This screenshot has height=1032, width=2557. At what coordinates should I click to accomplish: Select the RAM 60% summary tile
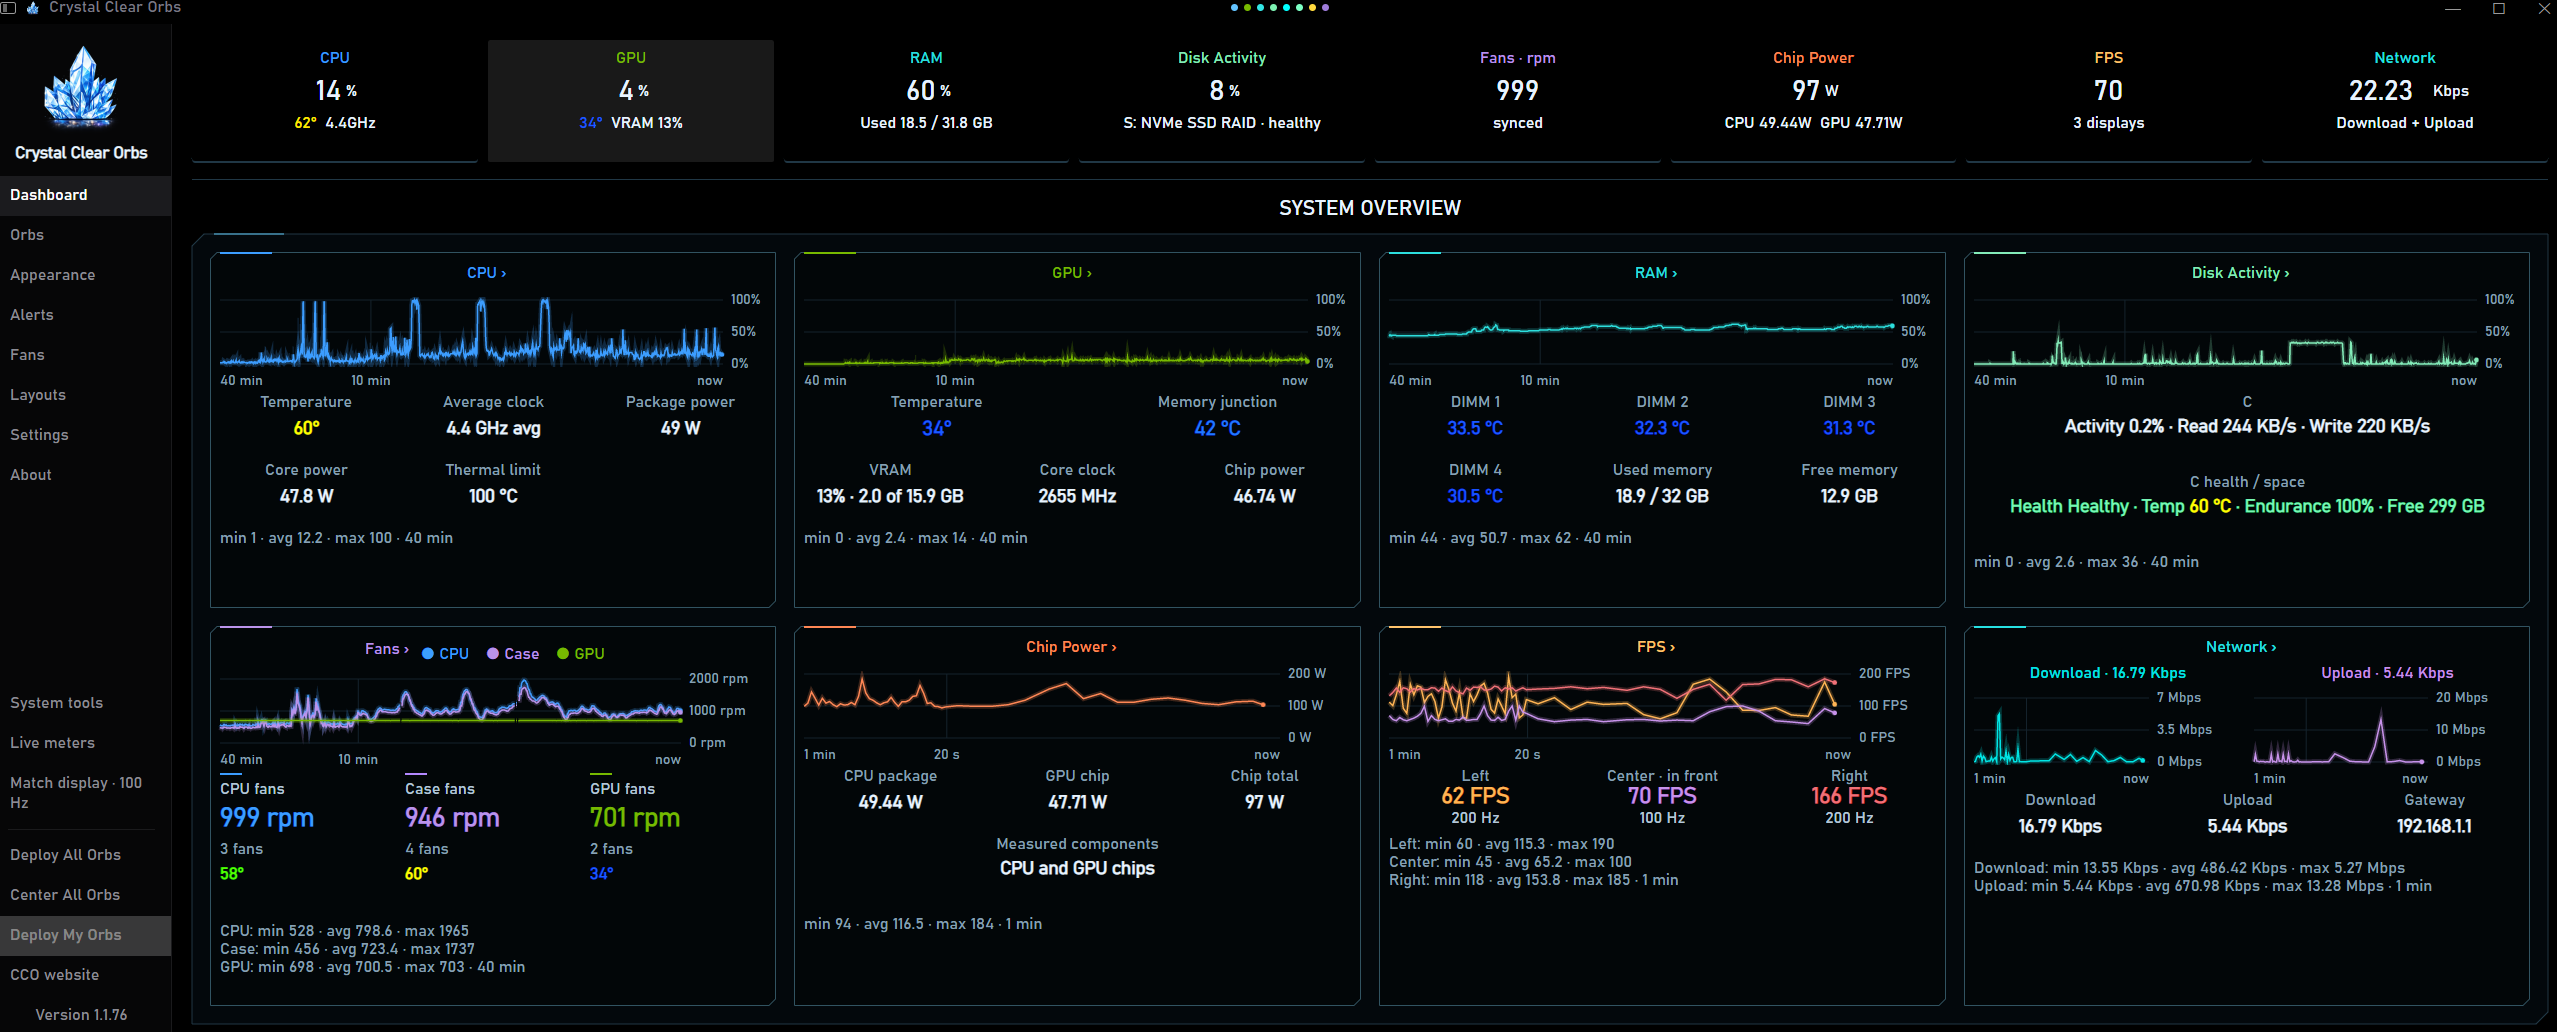pyautogui.click(x=926, y=100)
